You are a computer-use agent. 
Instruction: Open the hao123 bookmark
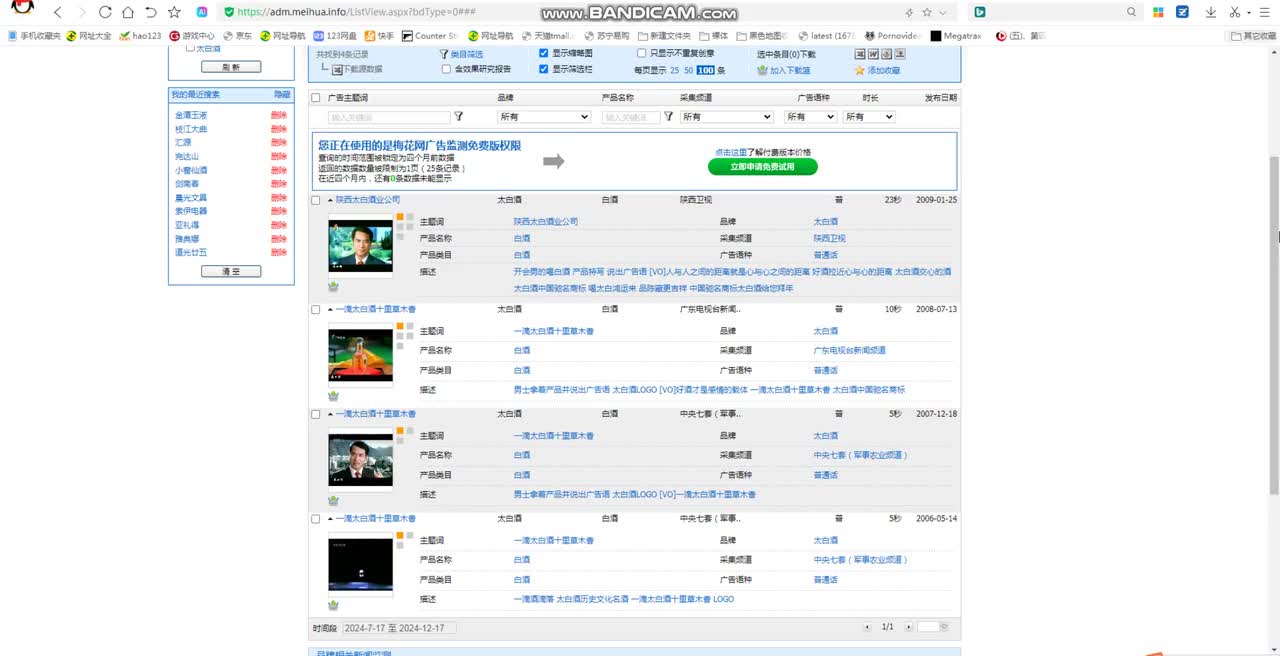(x=140, y=36)
